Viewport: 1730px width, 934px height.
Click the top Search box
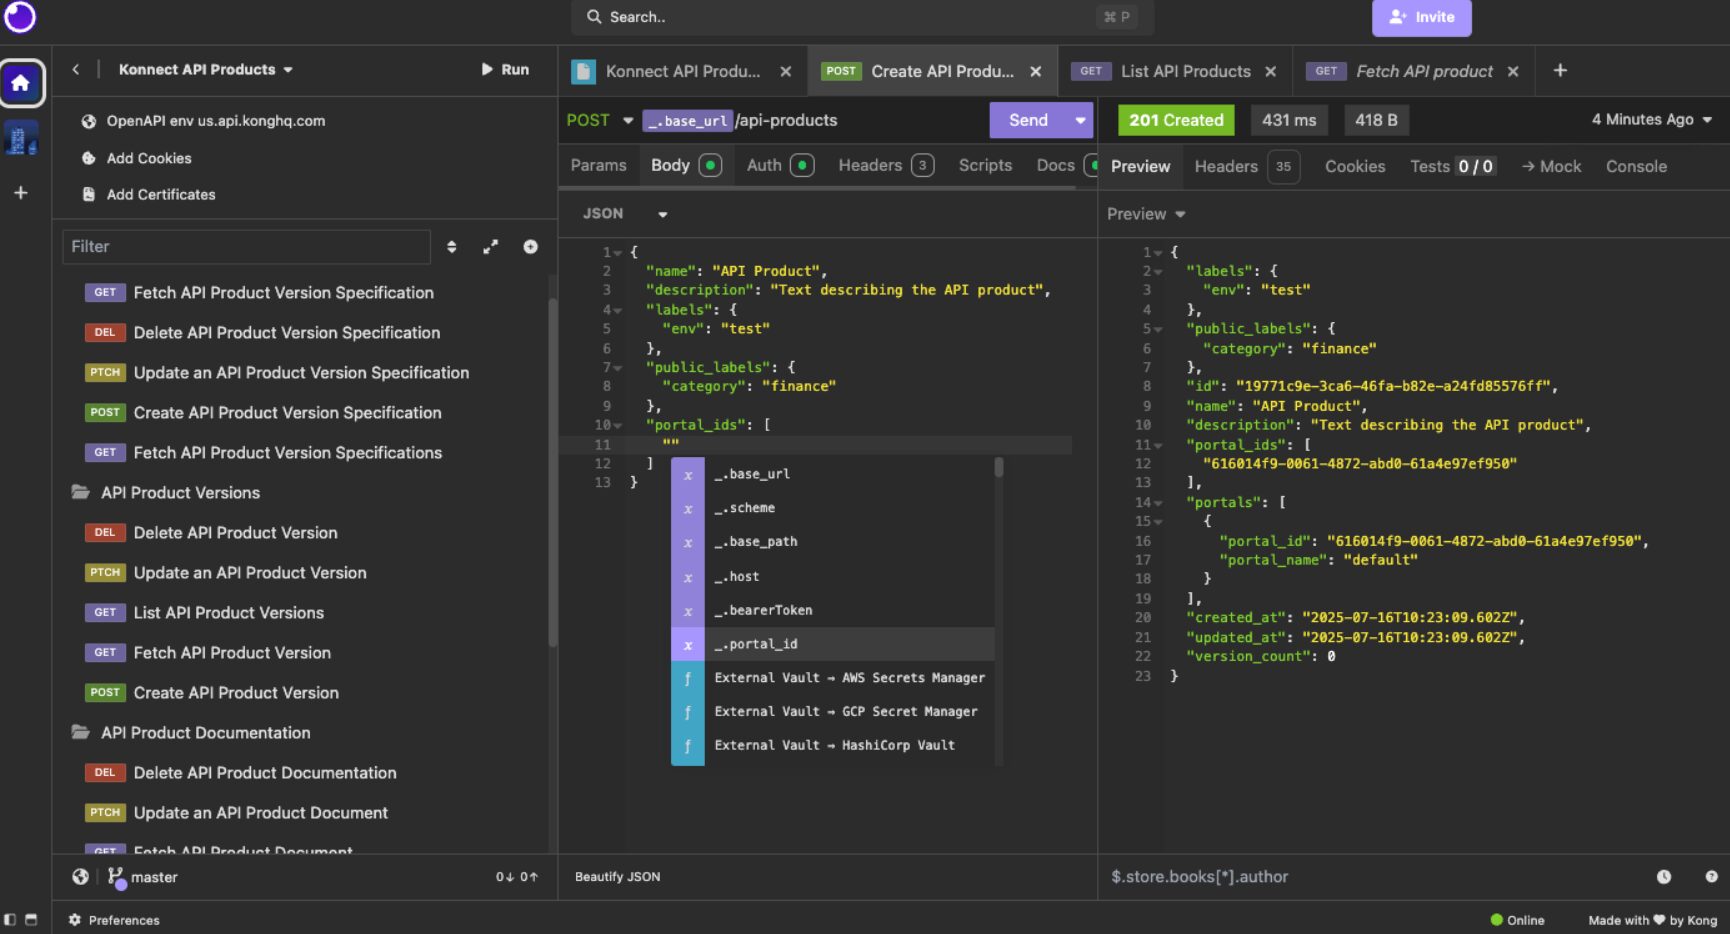(x=862, y=17)
